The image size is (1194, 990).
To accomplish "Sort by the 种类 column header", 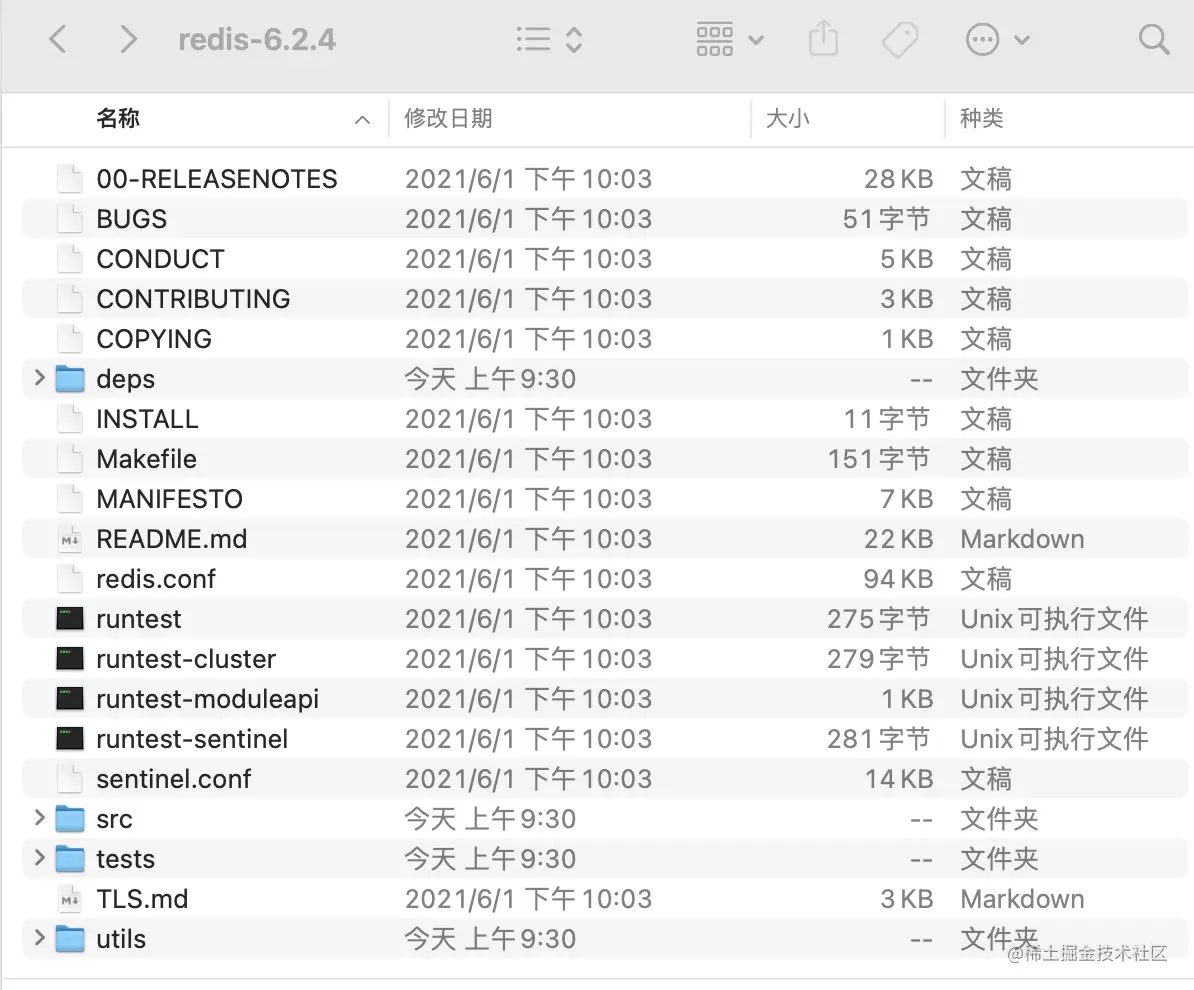I will pos(982,119).
